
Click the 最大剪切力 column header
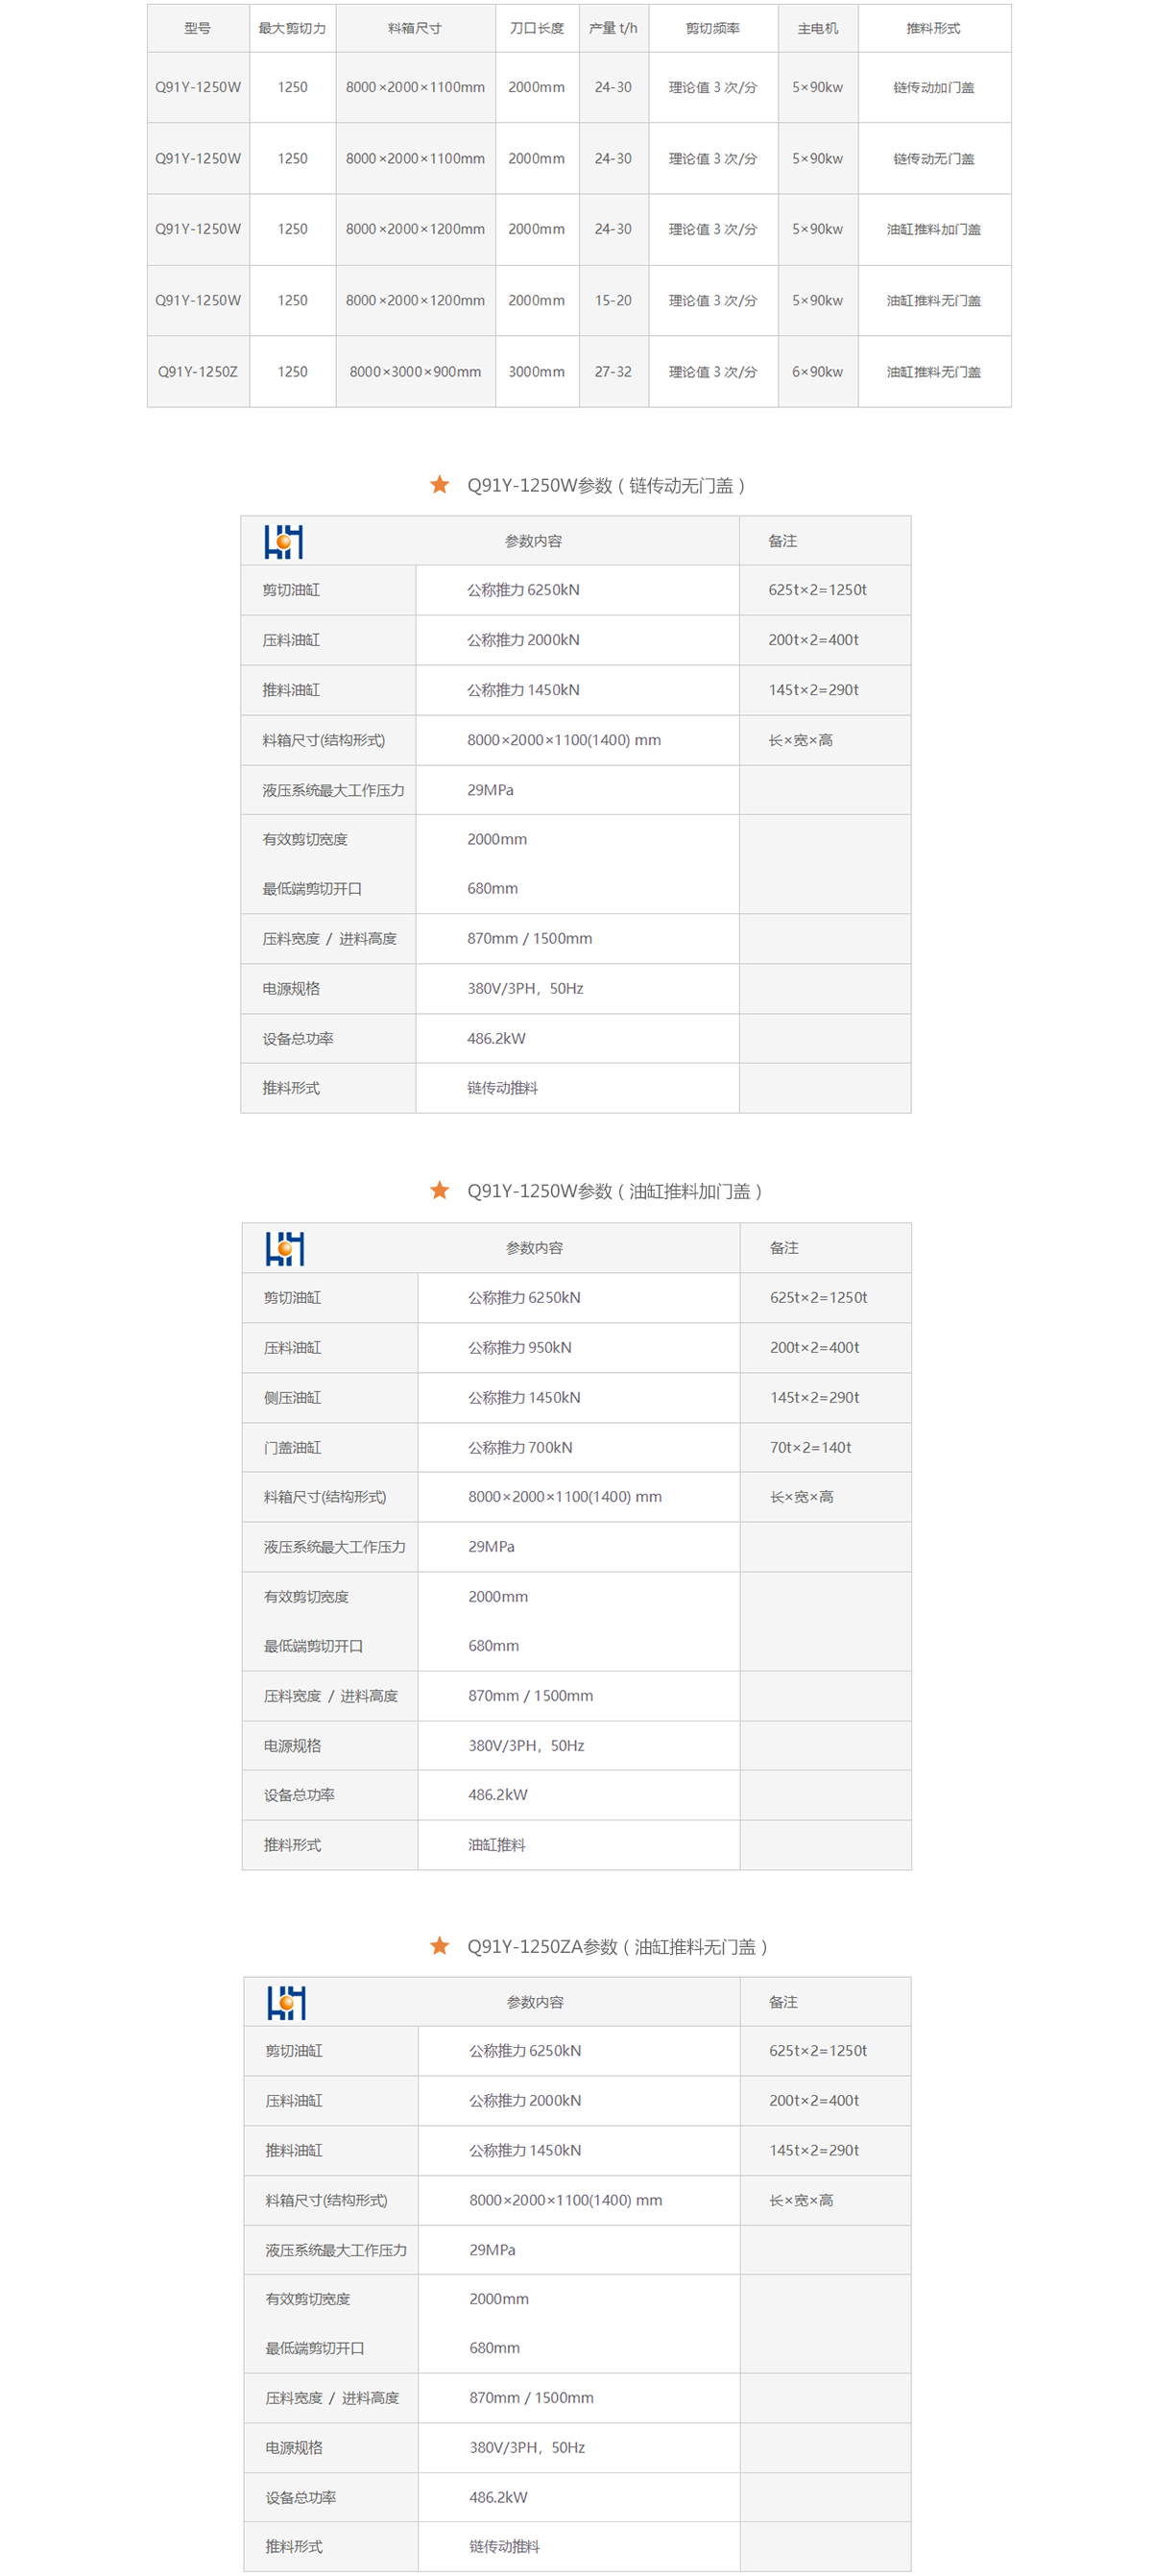(292, 29)
